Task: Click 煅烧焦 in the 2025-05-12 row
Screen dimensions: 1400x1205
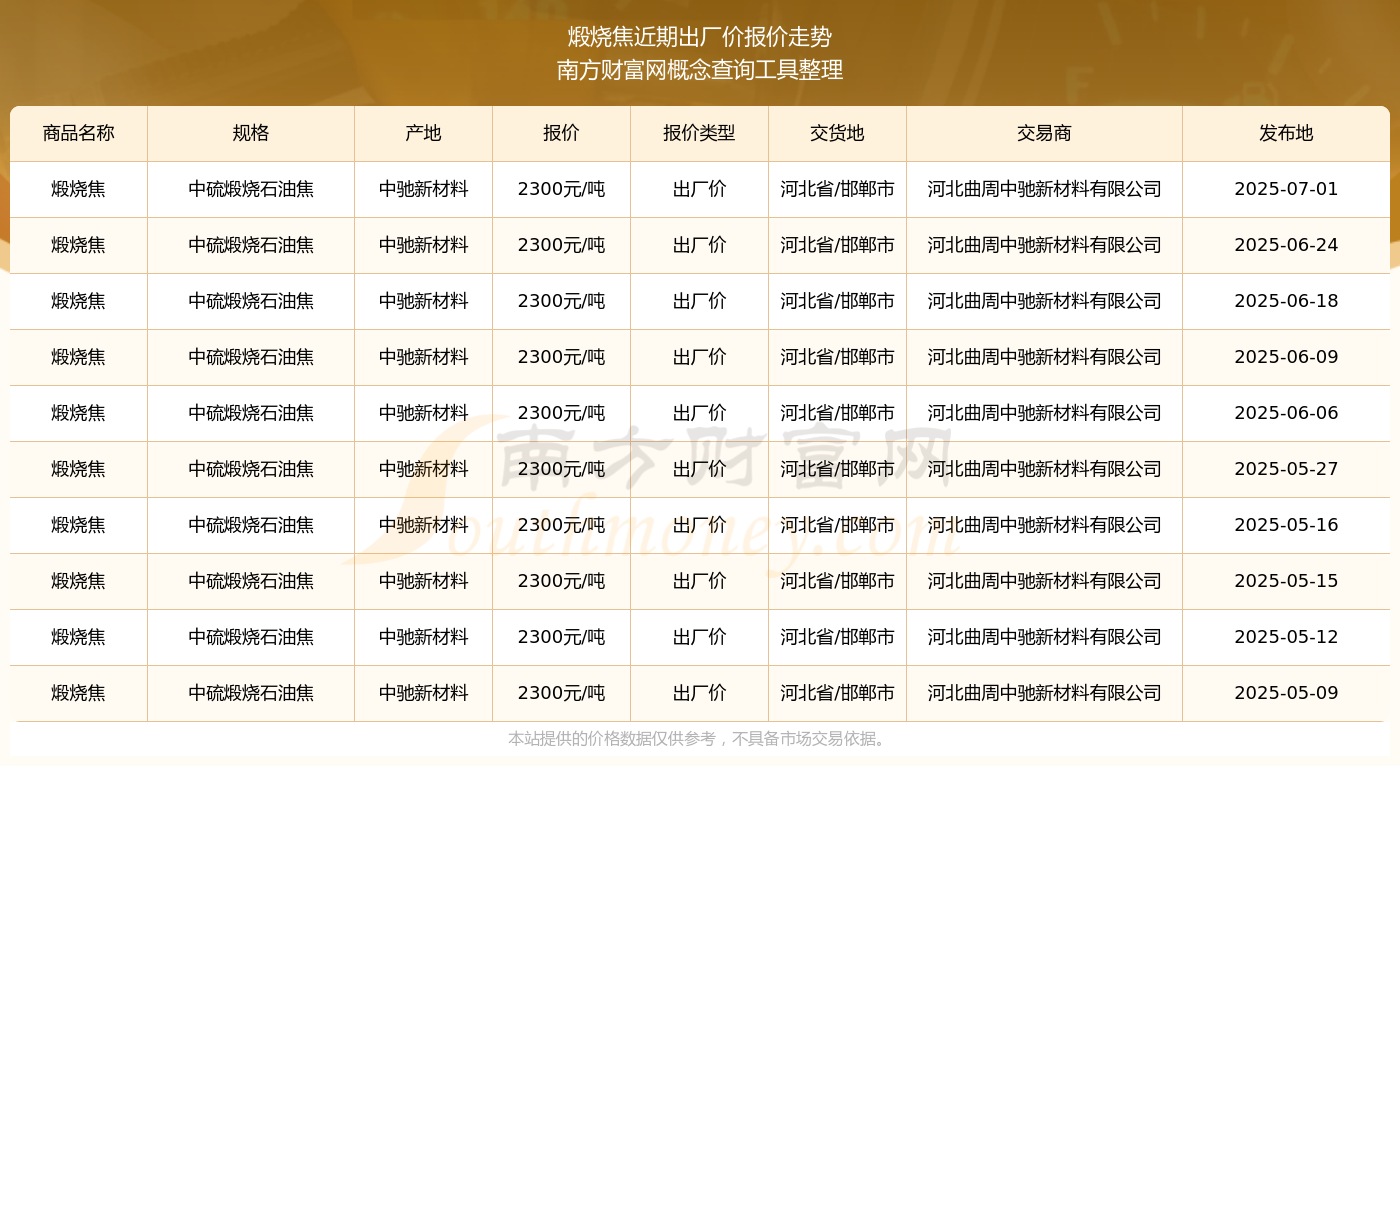Action: click(x=79, y=637)
